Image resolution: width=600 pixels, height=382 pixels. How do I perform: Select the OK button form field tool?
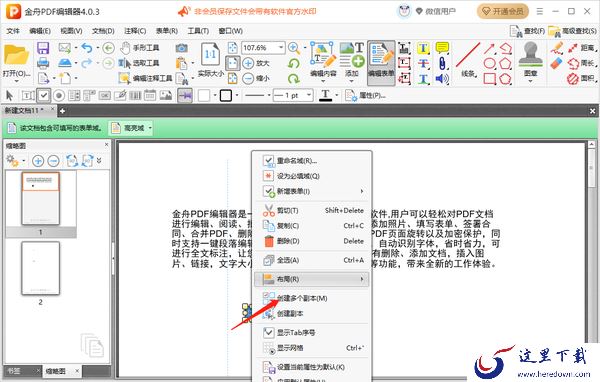coord(104,95)
